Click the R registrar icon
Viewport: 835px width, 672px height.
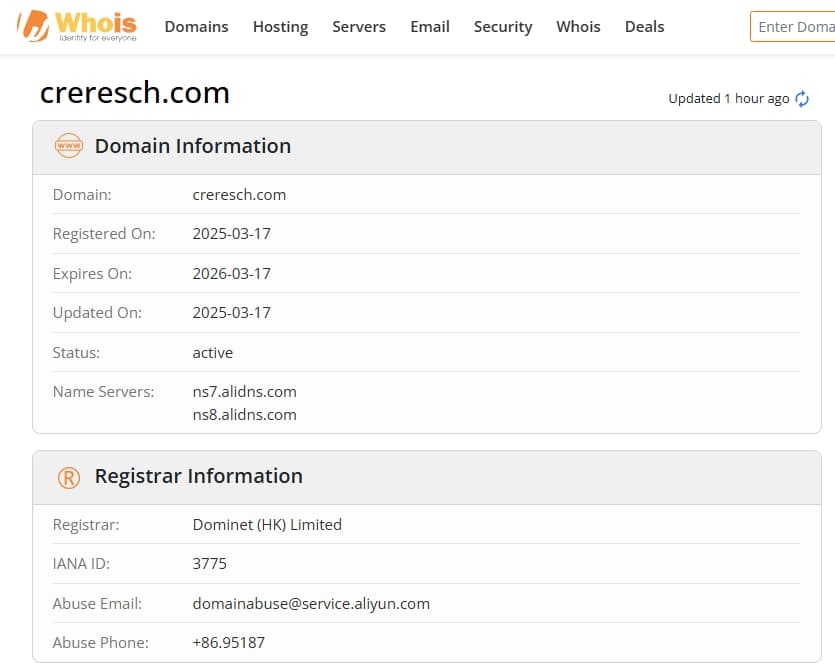click(x=69, y=478)
